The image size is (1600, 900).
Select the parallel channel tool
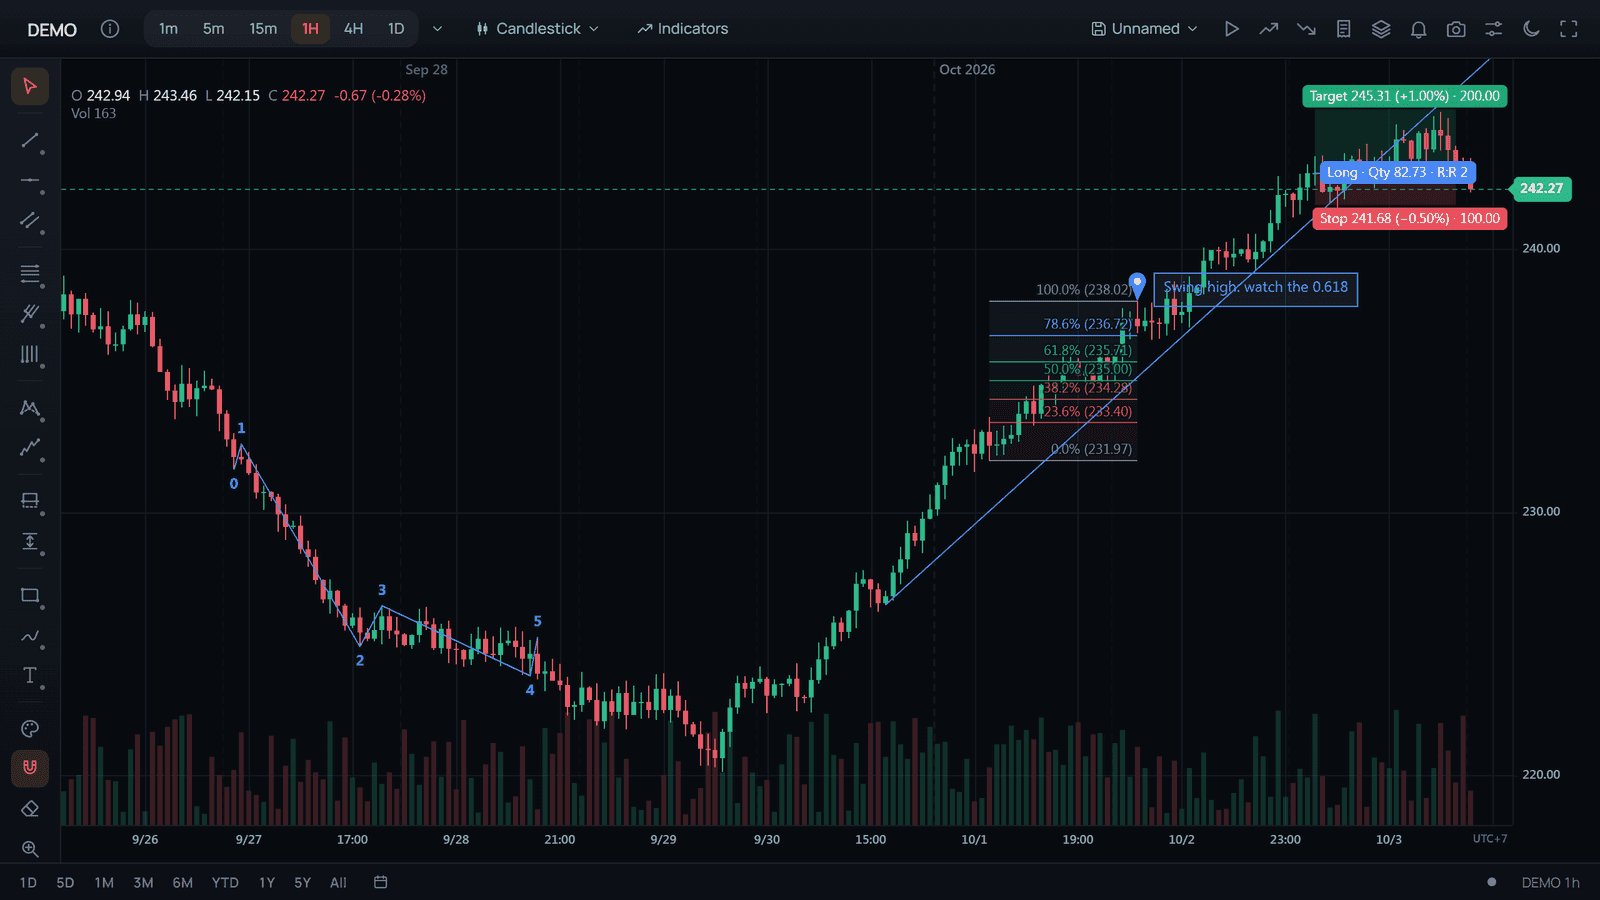(30, 221)
